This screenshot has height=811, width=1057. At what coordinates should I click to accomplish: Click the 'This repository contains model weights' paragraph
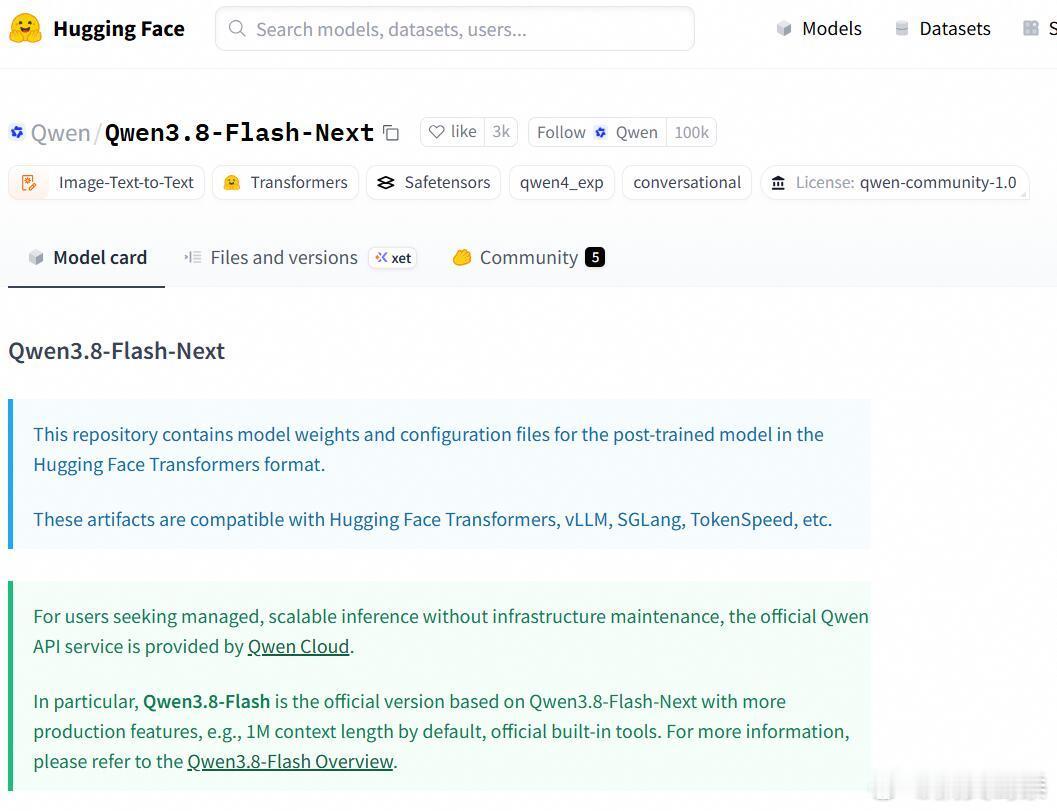[429, 450]
